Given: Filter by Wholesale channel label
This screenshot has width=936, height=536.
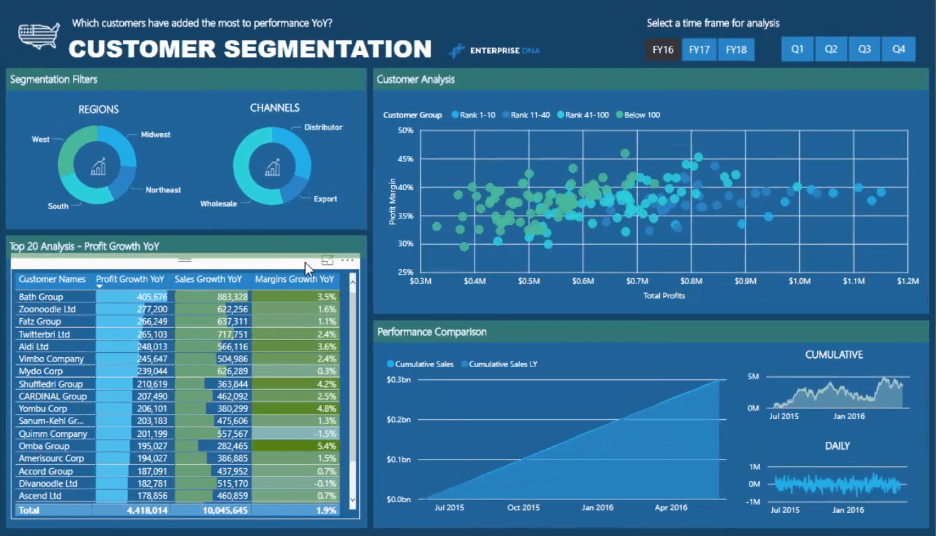Looking at the screenshot, I should (218, 204).
